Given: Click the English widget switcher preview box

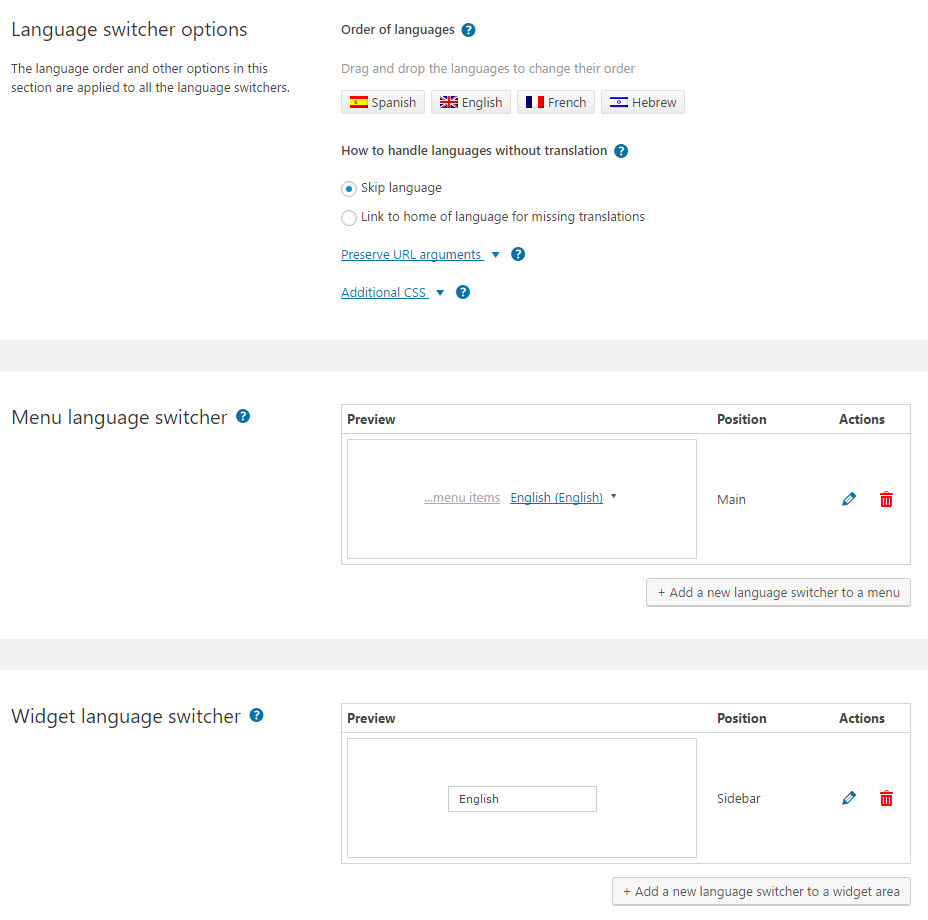Looking at the screenshot, I should click(522, 799).
